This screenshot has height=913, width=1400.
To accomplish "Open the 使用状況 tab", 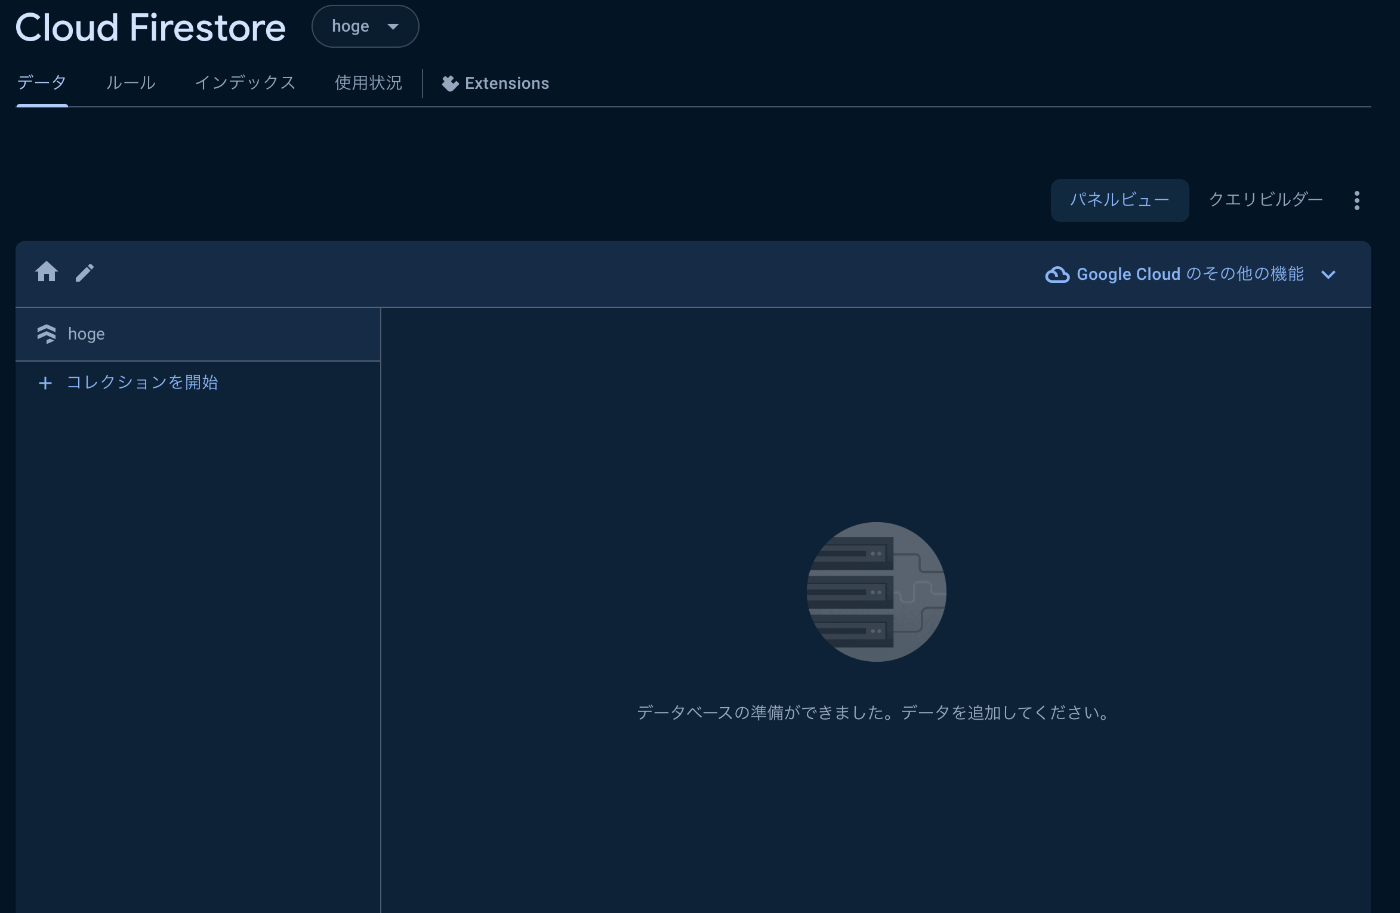I will pos(368,83).
